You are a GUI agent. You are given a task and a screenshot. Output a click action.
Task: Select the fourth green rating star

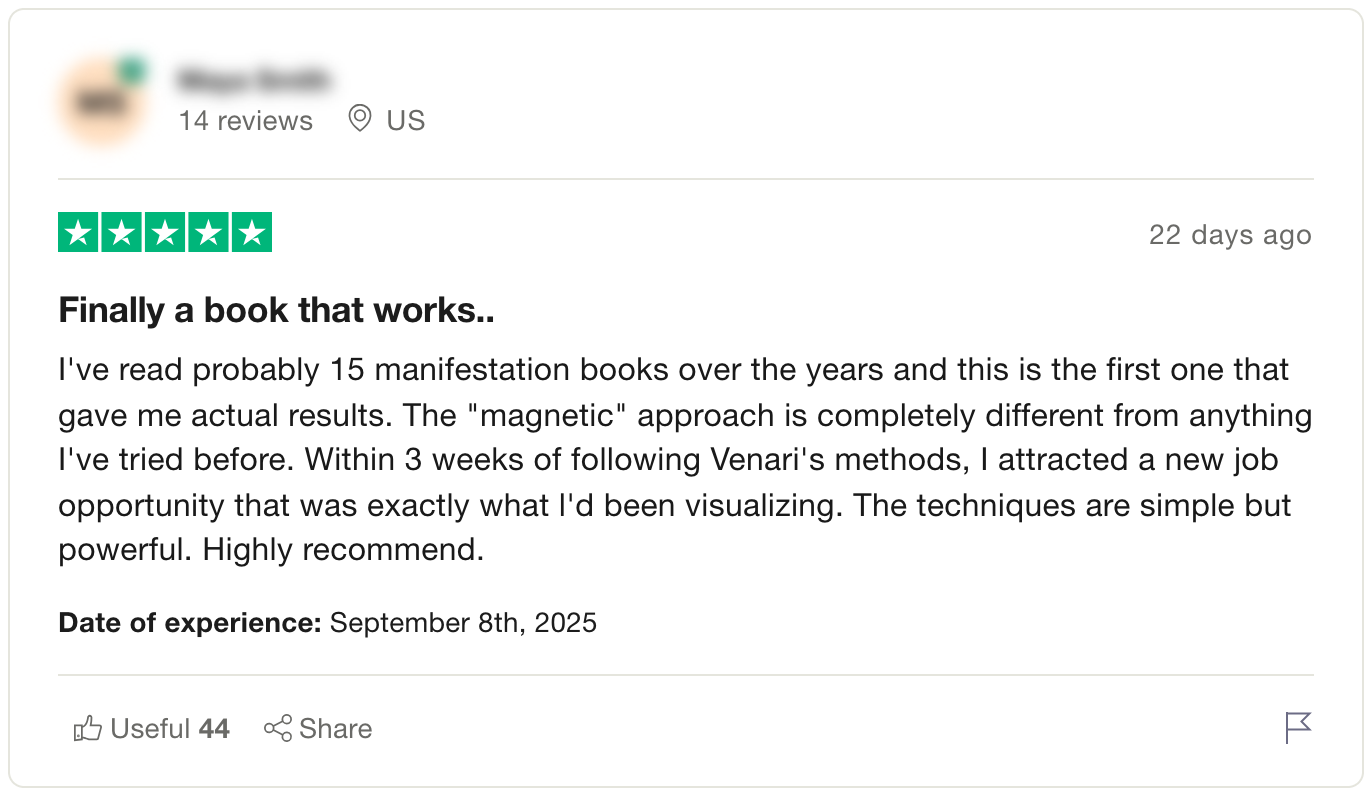click(x=208, y=234)
